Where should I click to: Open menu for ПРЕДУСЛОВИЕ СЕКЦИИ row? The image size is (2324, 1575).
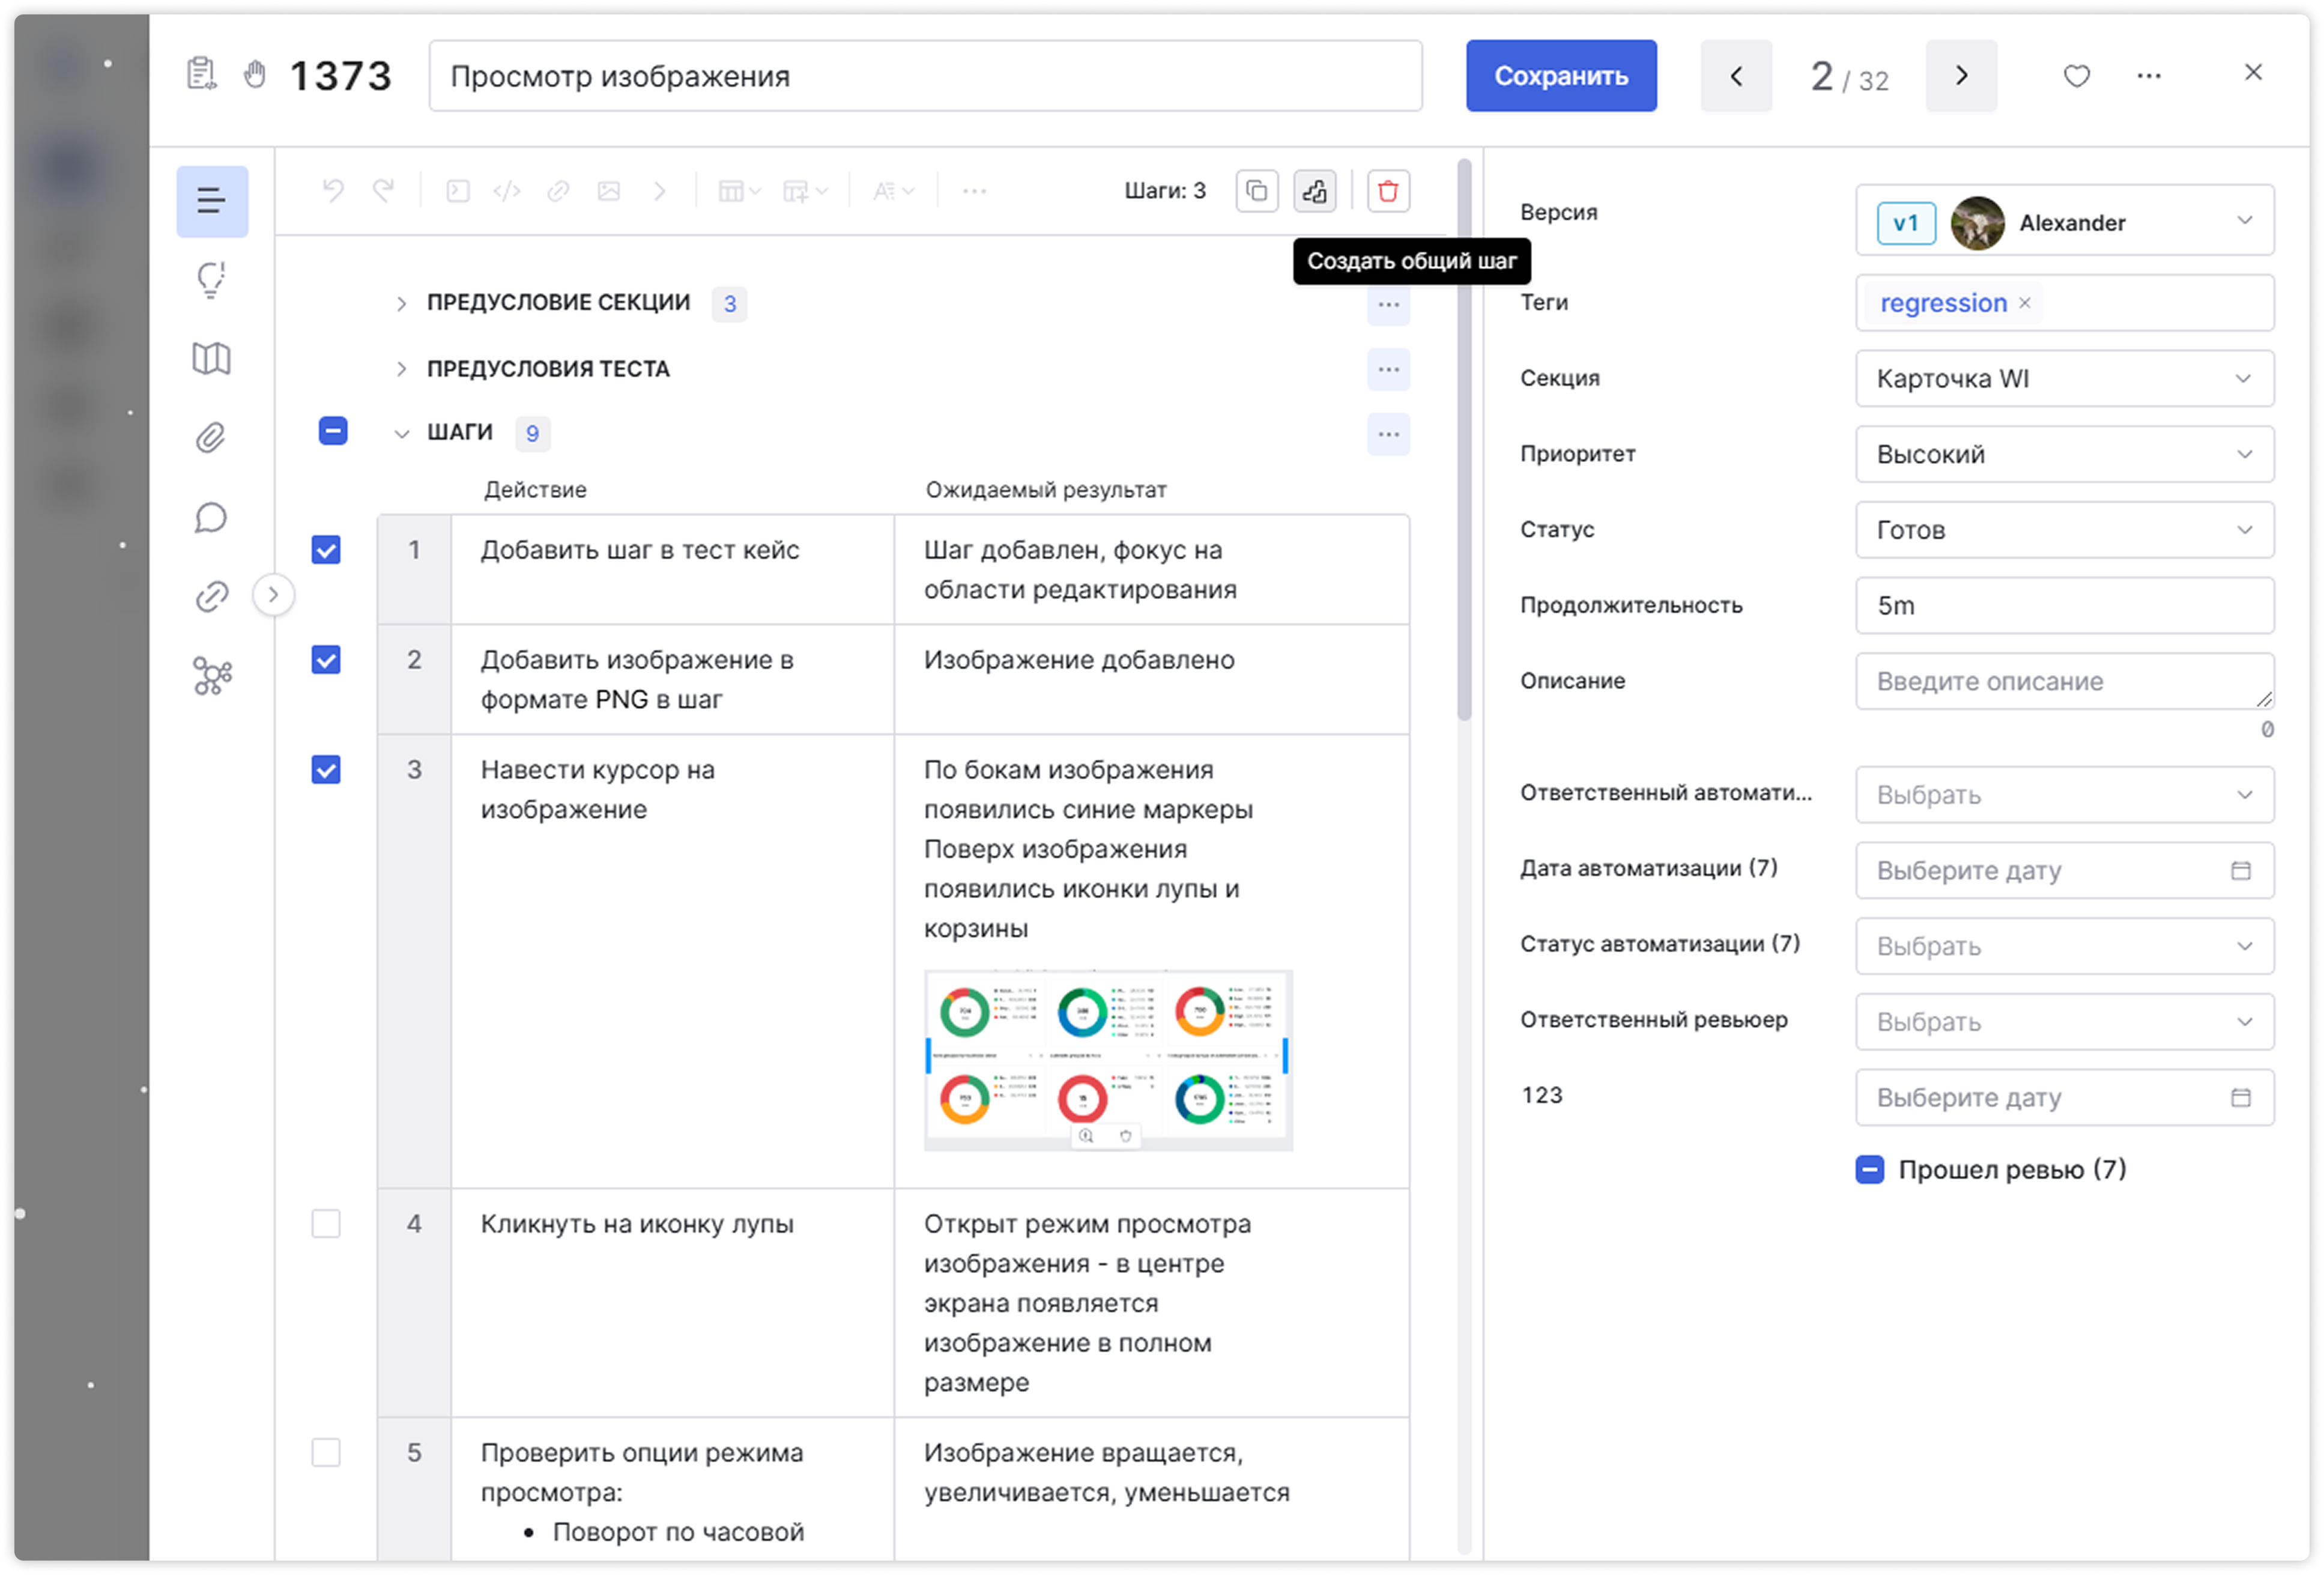click(x=1388, y=304)
